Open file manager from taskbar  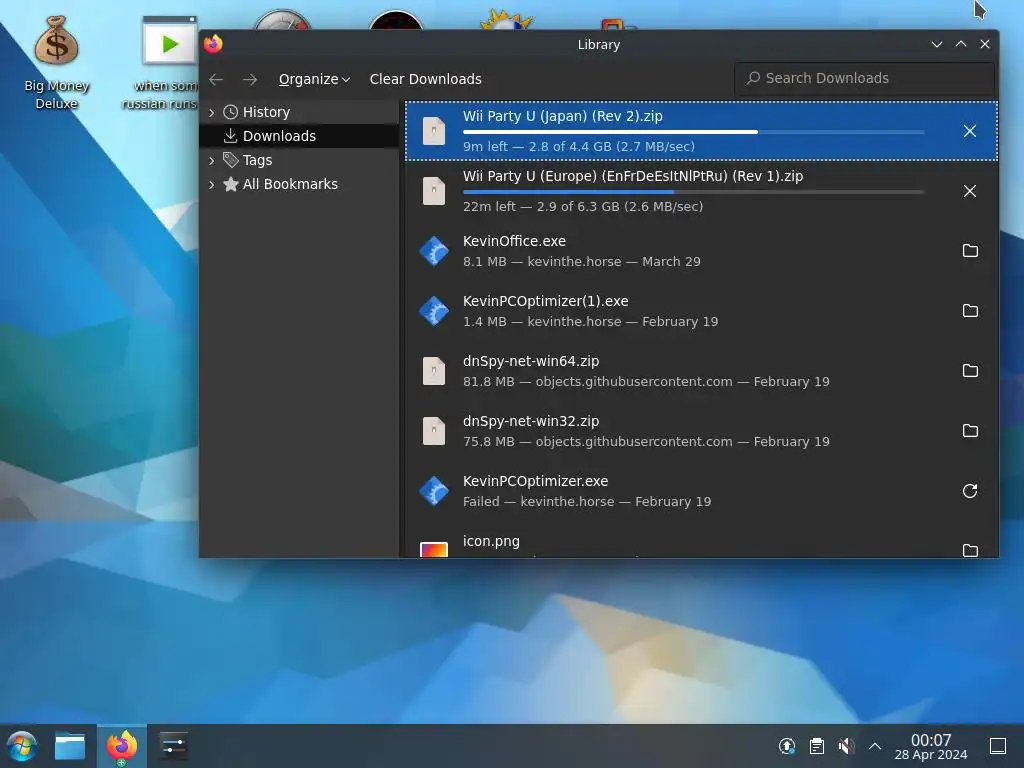coord(70,746)
